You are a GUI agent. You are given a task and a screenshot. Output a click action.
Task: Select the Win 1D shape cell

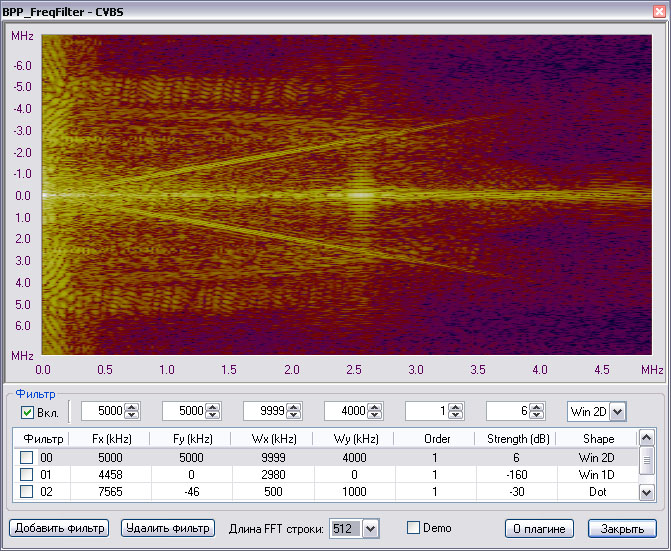(597, 474)
